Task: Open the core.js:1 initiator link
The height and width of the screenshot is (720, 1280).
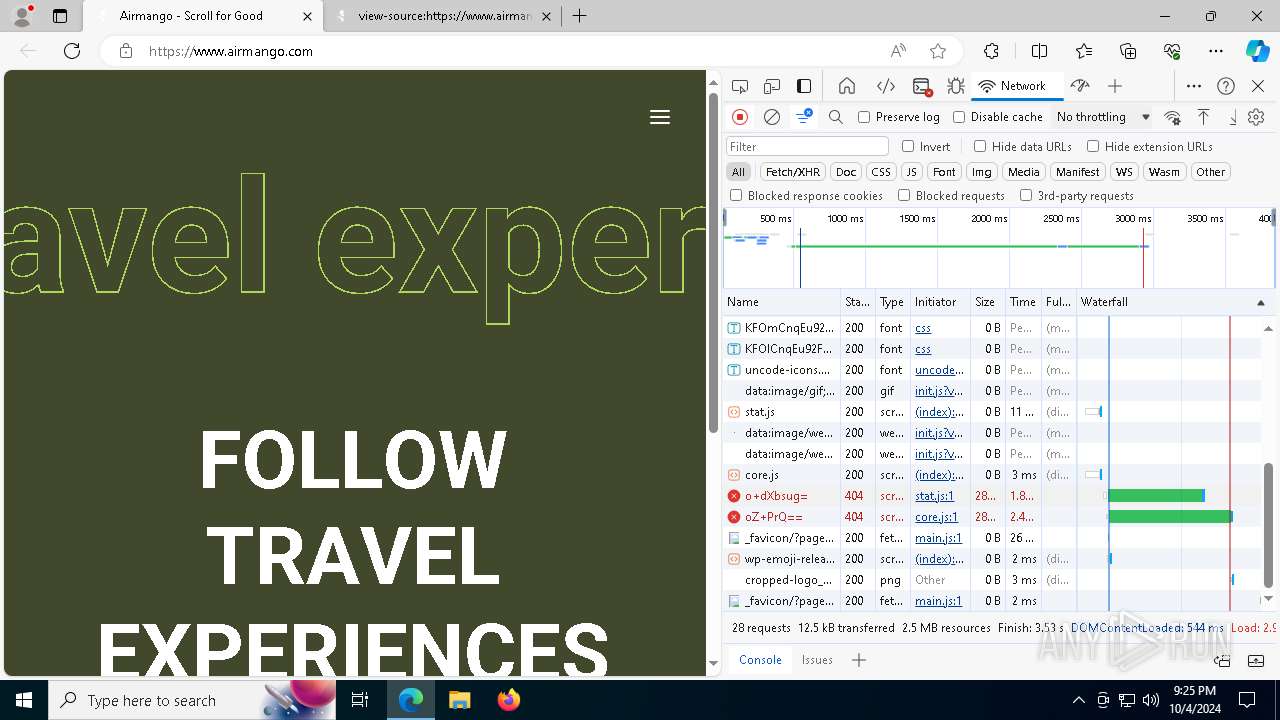Action: tap(937, 517)
